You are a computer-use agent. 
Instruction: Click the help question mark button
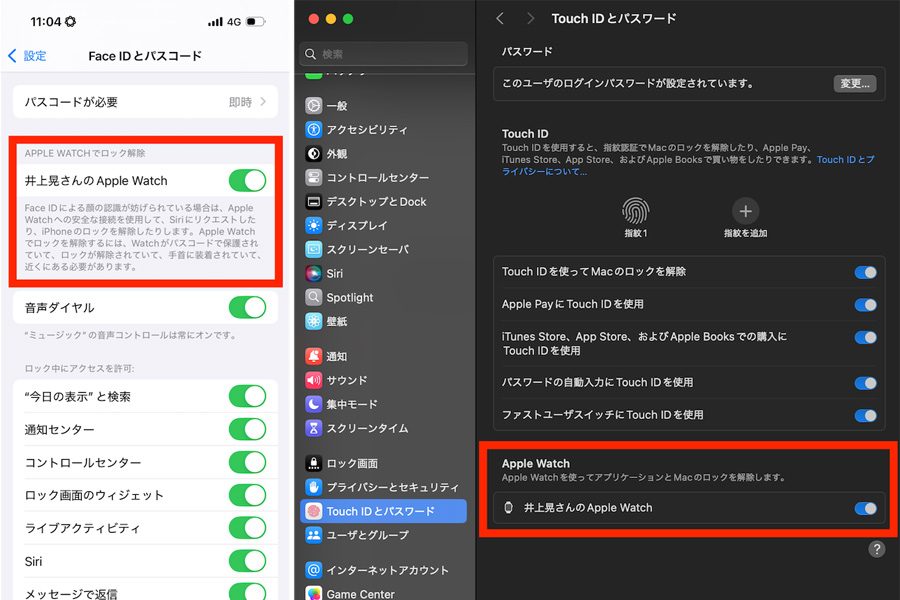[876, 549]
